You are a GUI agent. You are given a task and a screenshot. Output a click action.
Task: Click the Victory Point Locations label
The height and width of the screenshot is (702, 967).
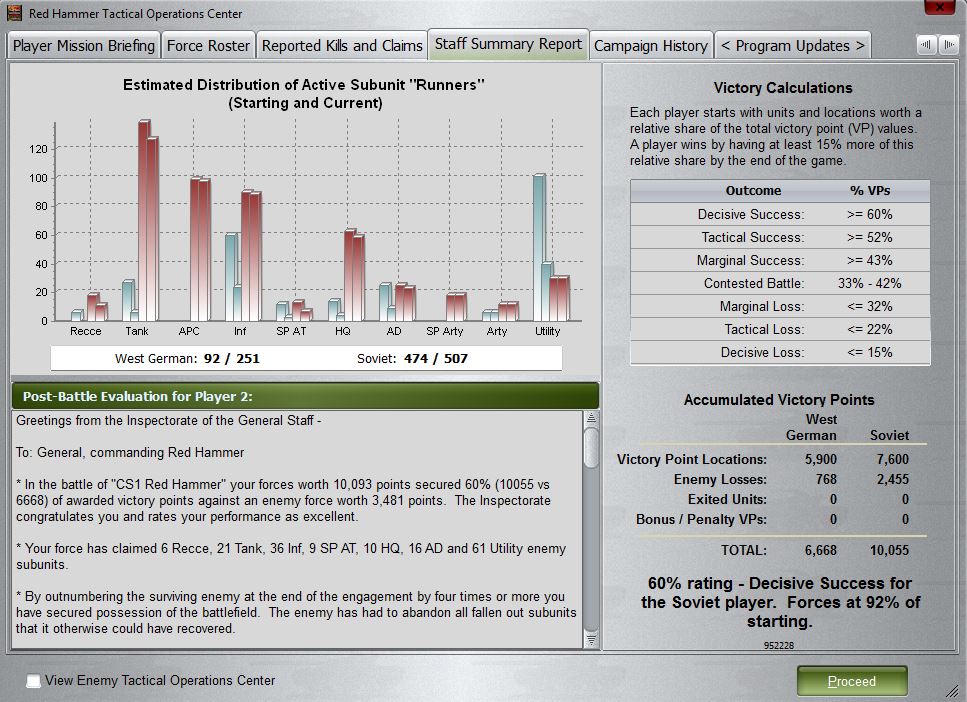pos(691,459)
